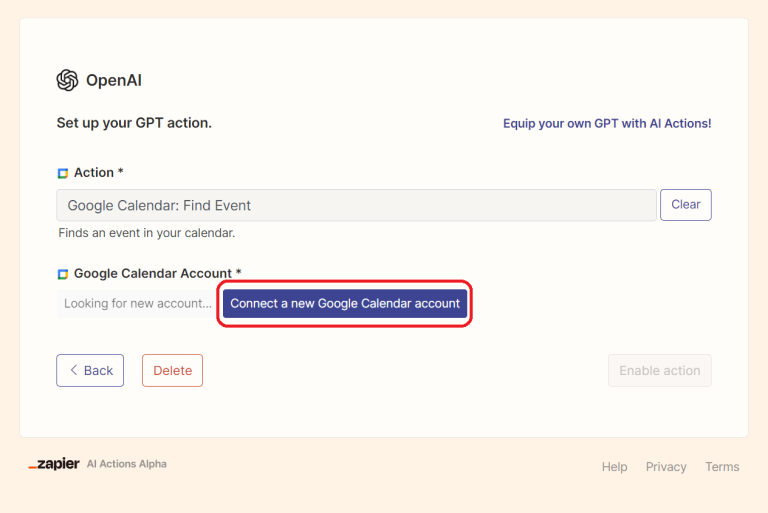Open the Privacy link in footer
Screen dimensions: 768x513
[x=666, y=467]
